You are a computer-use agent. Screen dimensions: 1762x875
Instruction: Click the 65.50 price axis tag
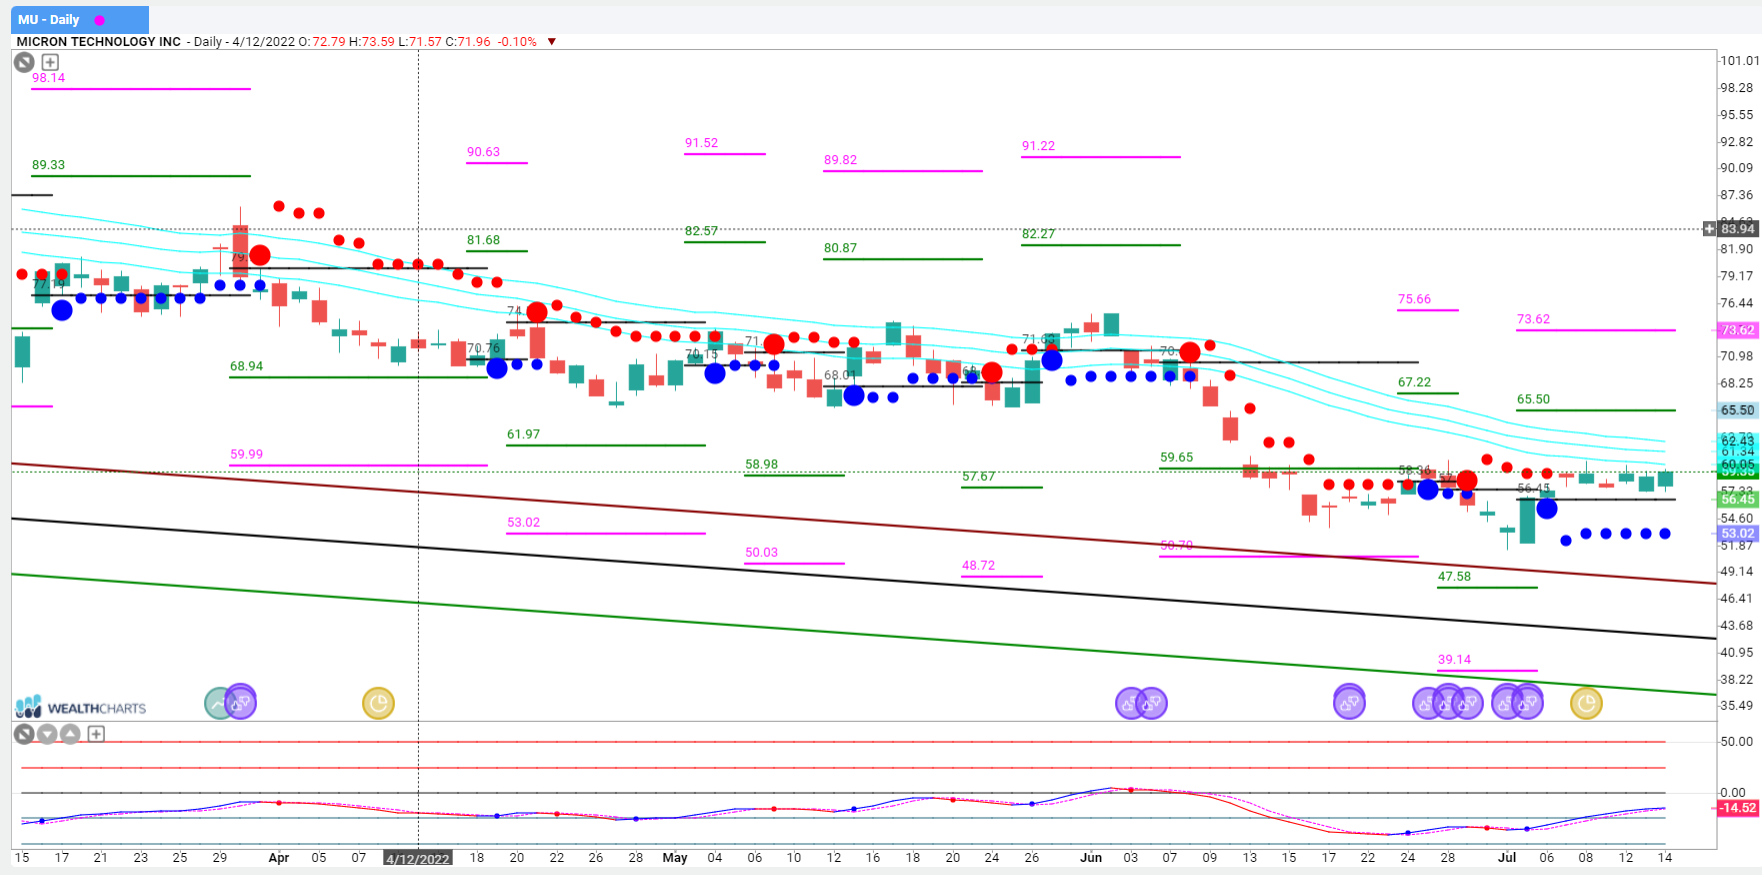click(1738, 410)
